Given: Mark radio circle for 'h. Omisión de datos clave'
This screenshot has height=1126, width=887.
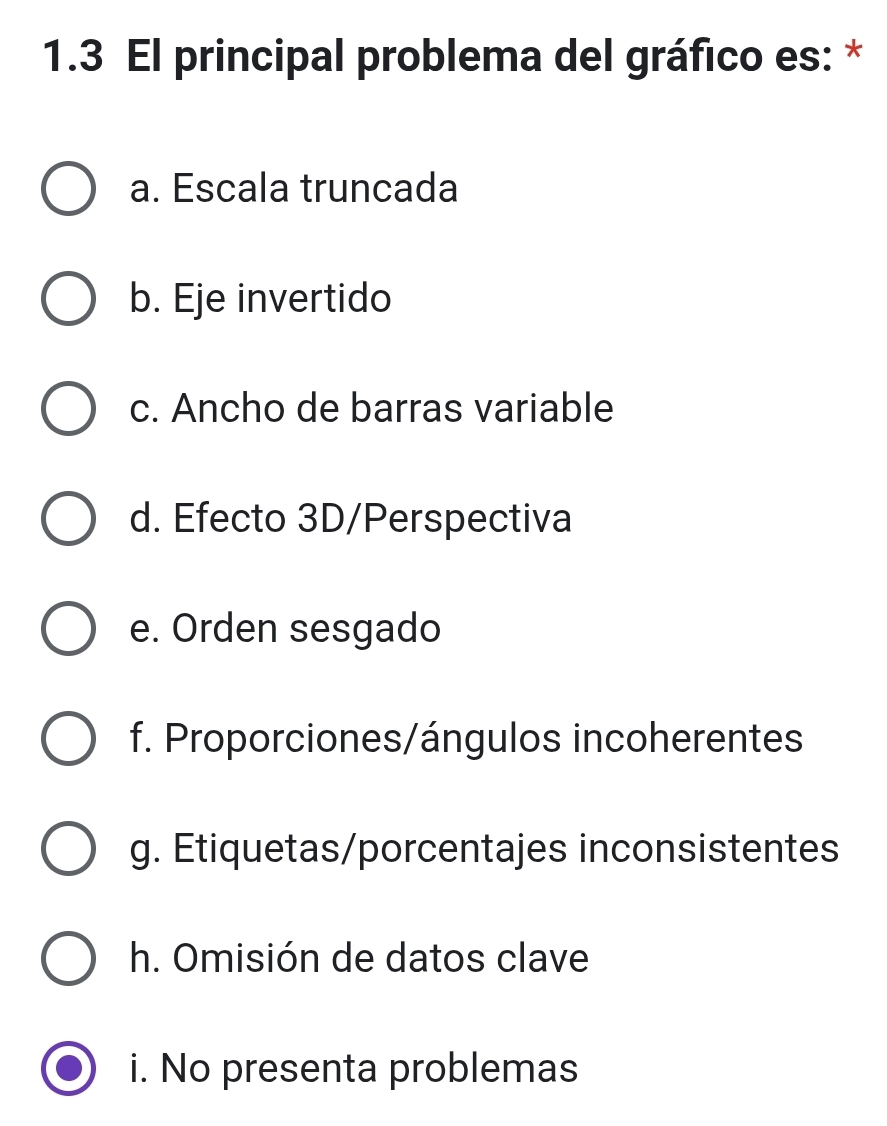Looking at the screenshot, I should point(69,960).
